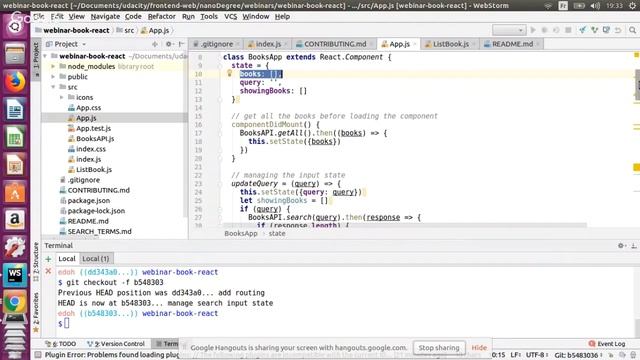Open BooksAPI.js in the project tree
This screenshot has width=640, height=360.
coord(95,138)
